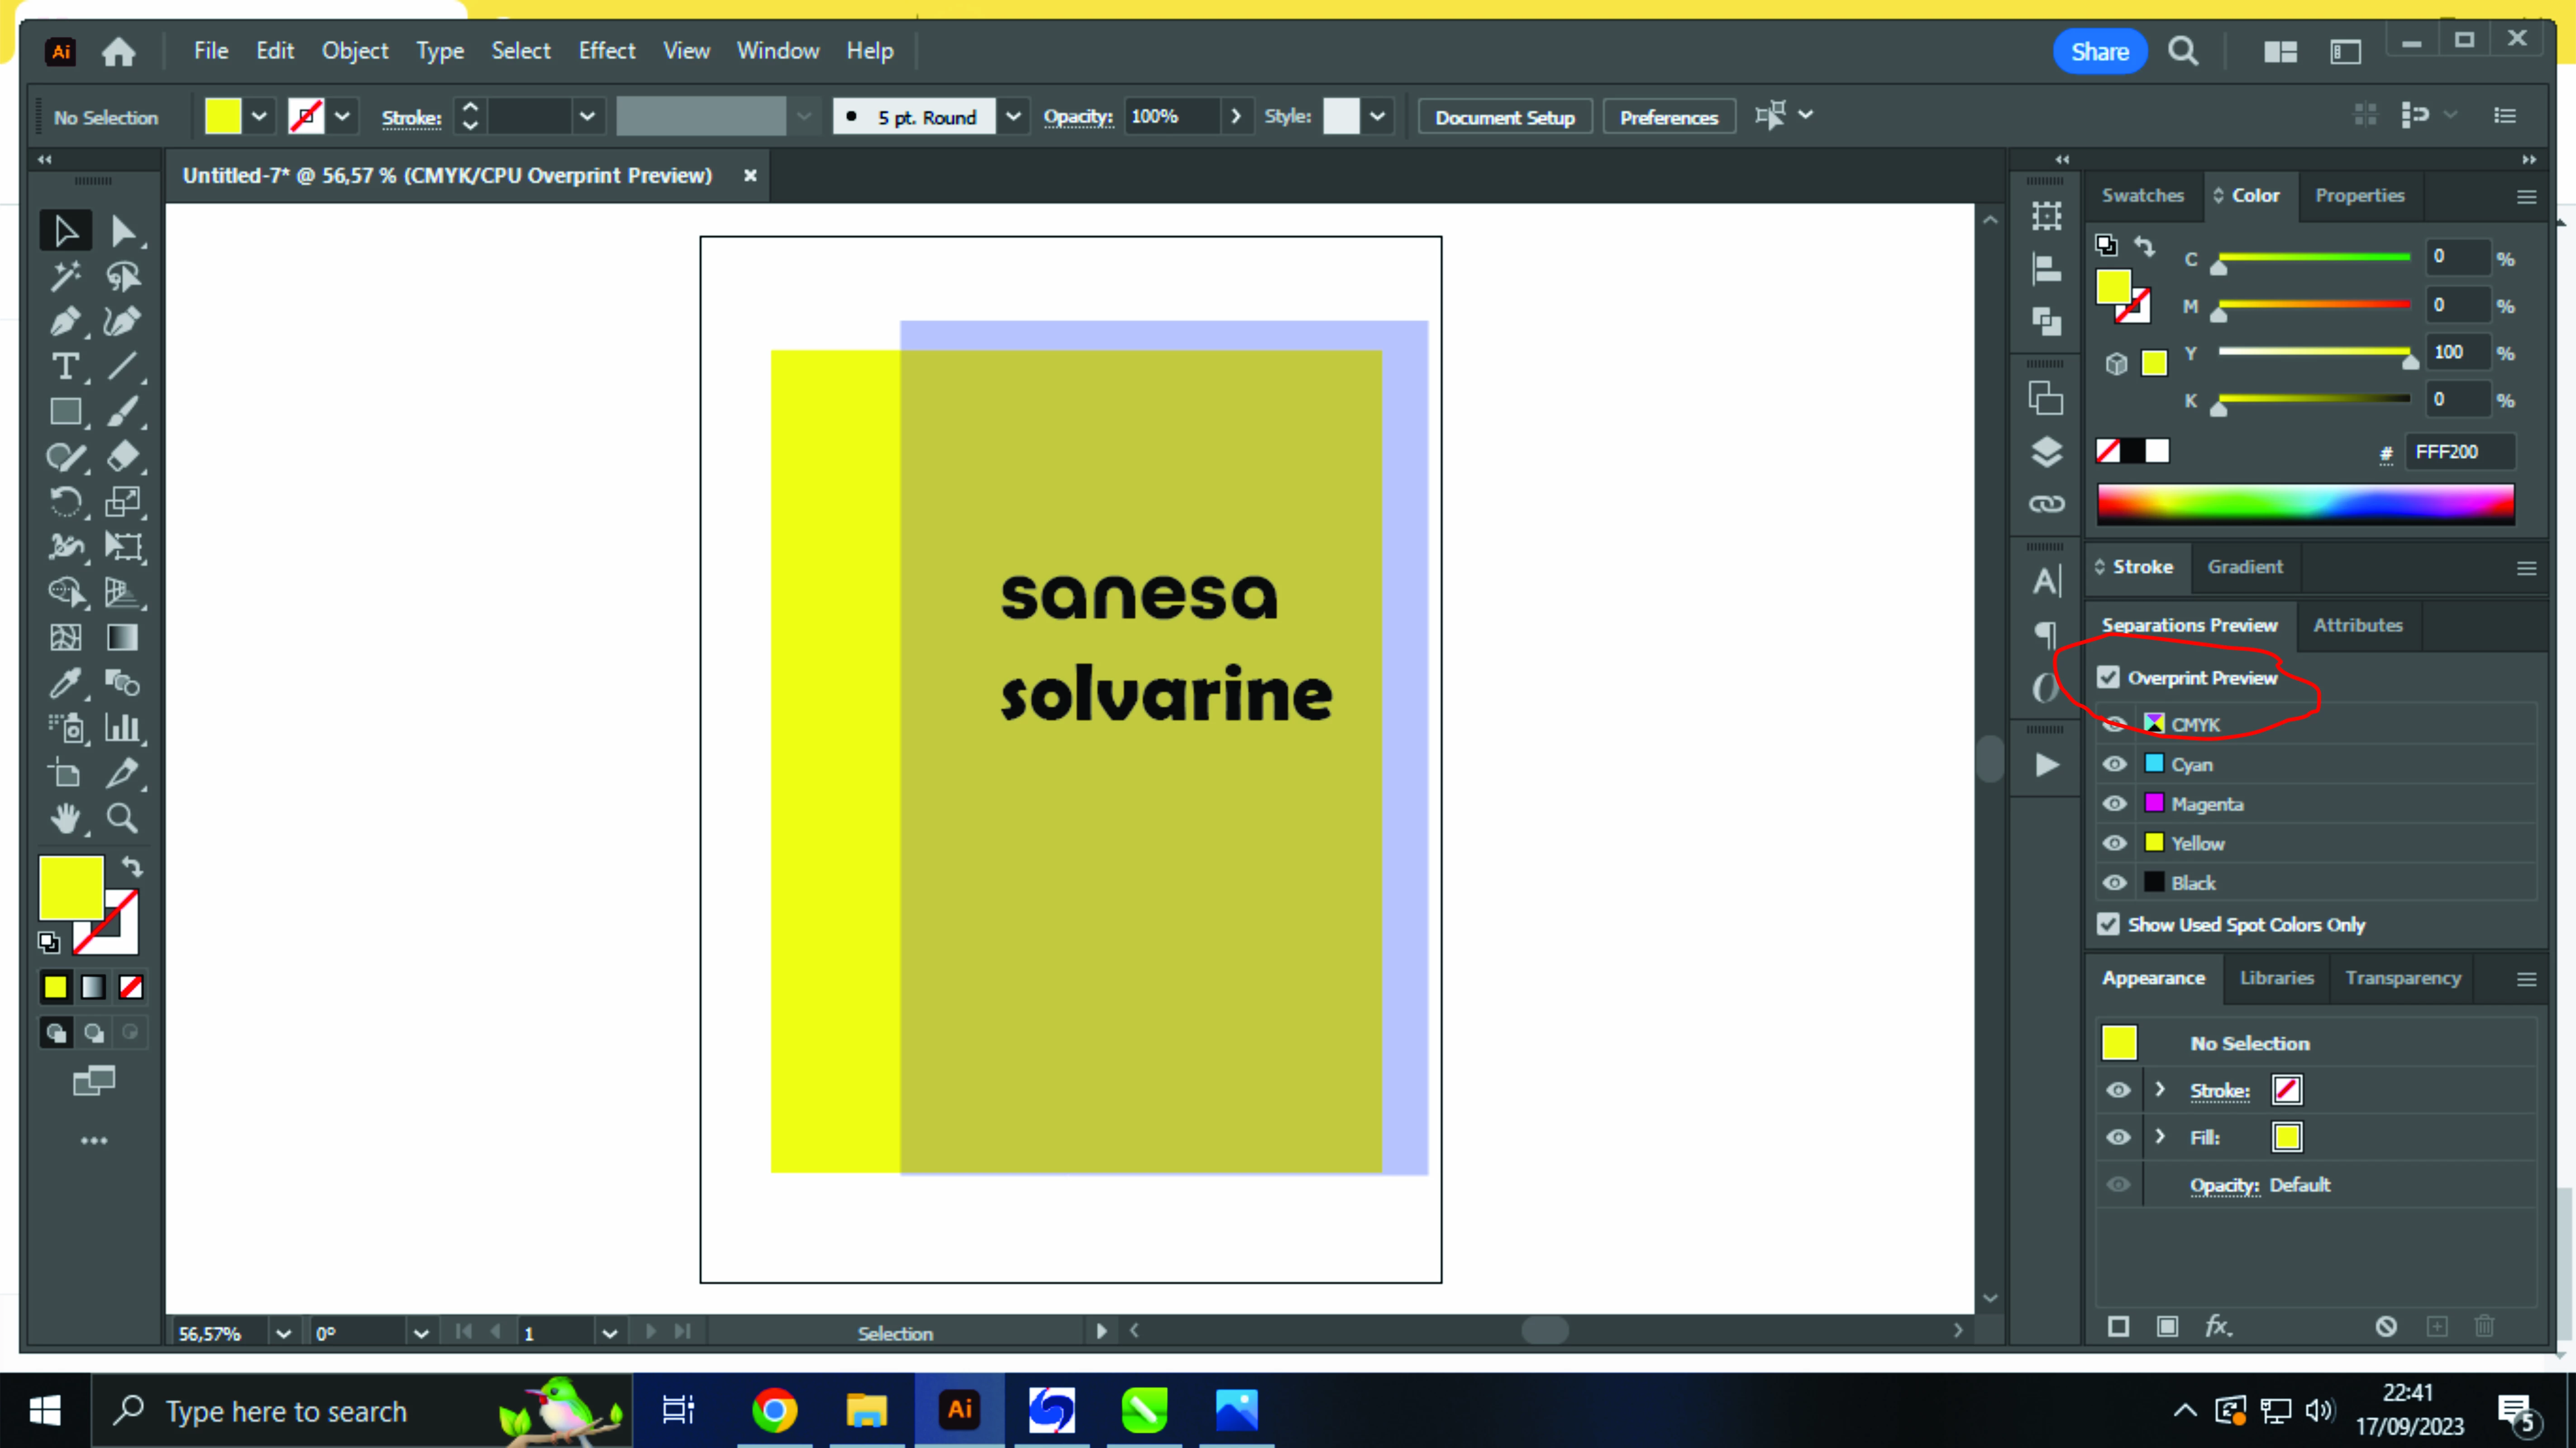Select the Zoom tool
The height and width of the screenshot is (1448, 2576).
point(122,819)
